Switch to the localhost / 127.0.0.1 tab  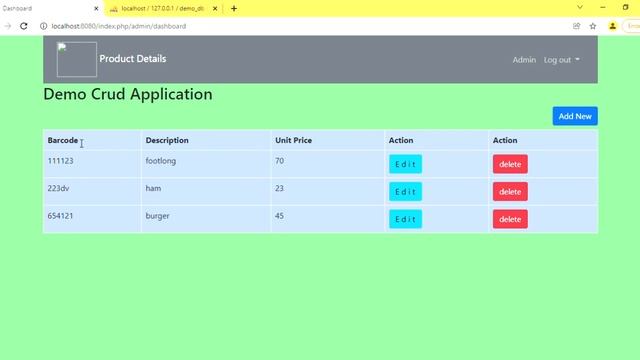click(163, 8)
